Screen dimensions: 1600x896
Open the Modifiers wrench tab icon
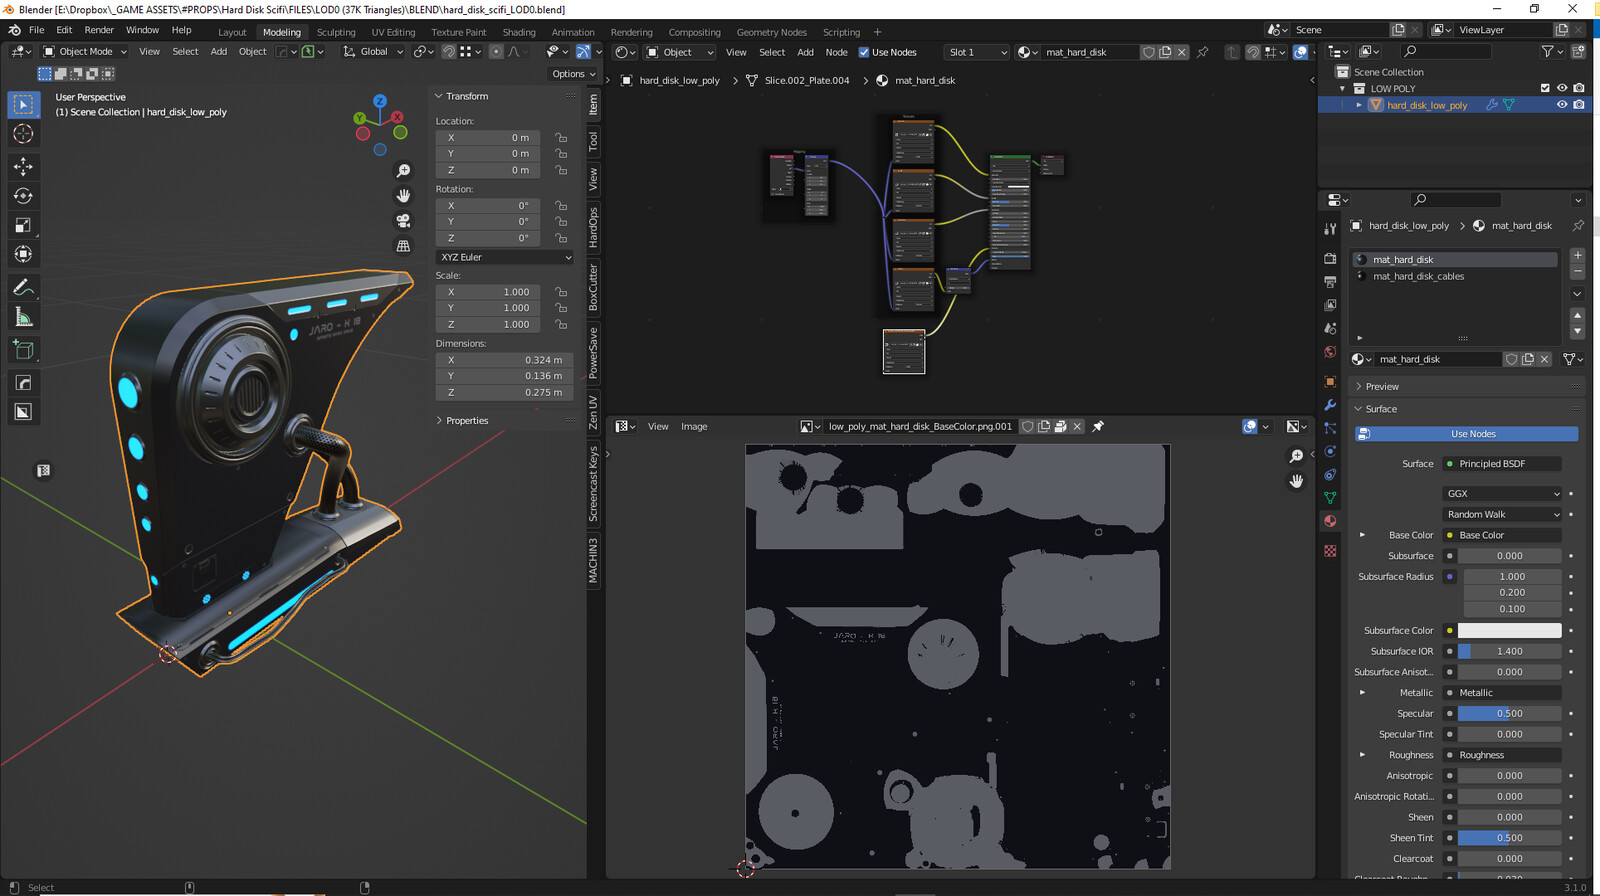tap(1330, 405)
